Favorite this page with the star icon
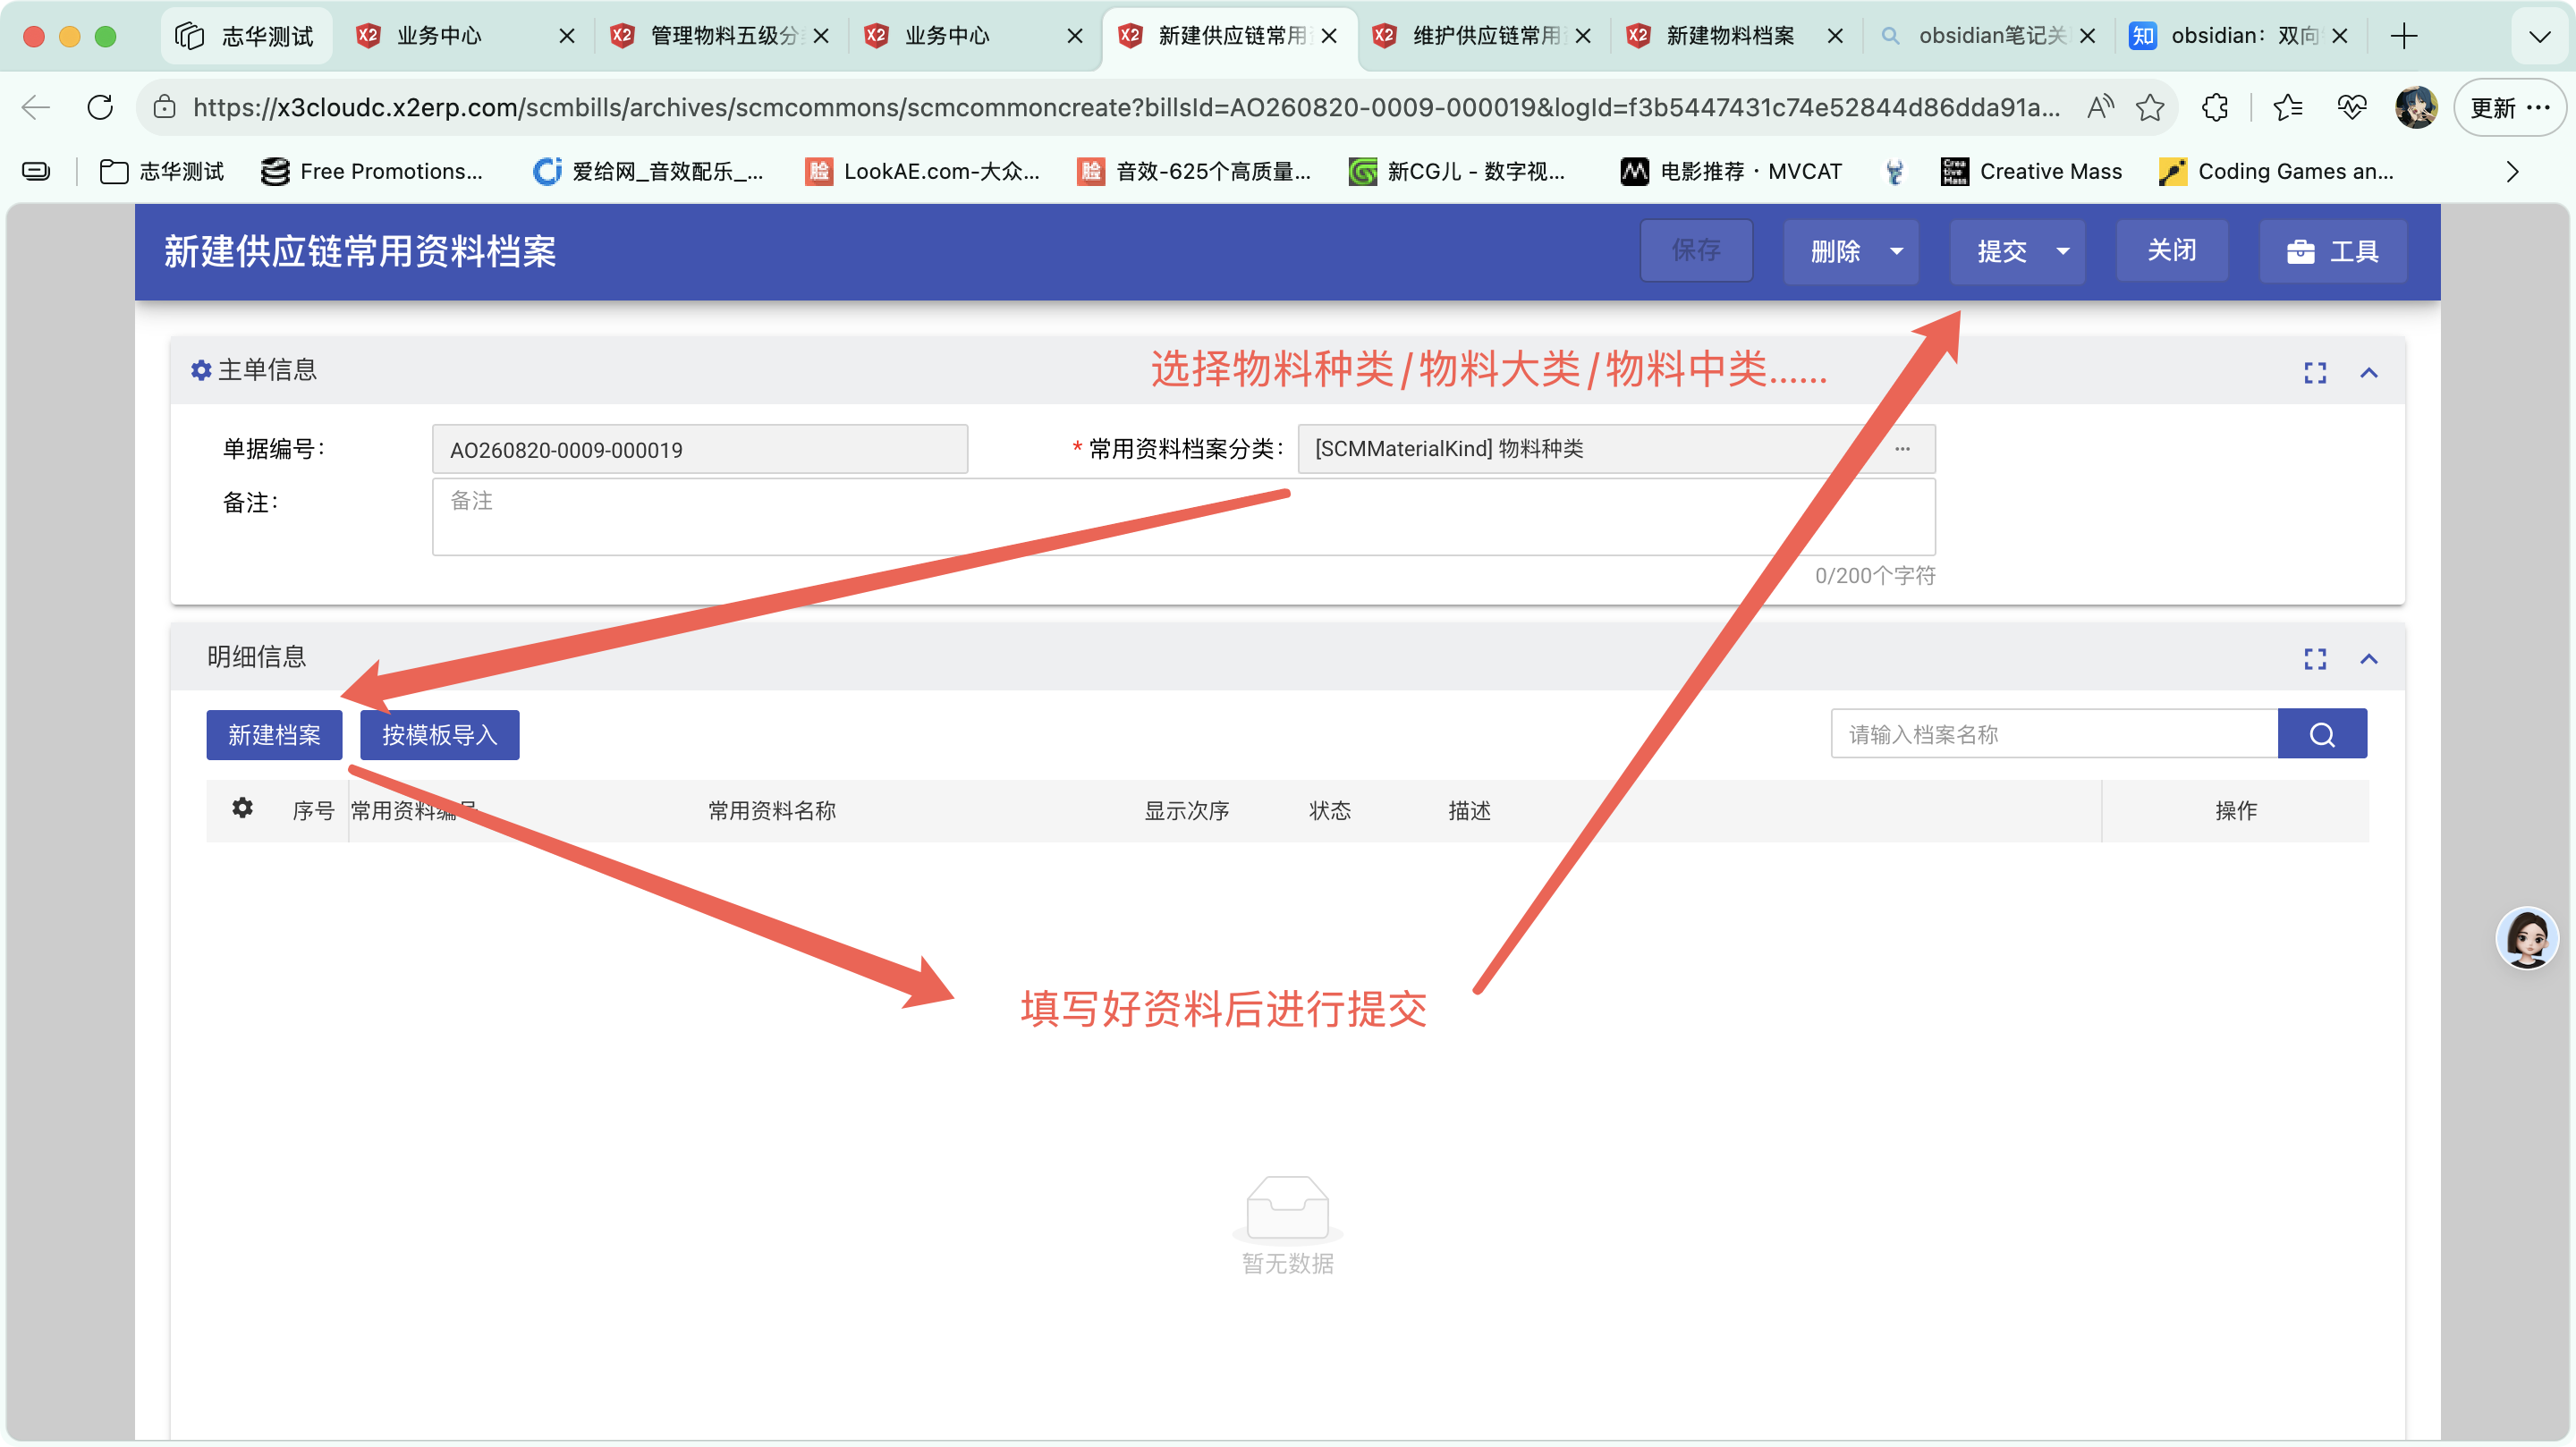The width and height of the screenshot is (2576, 1447). (2149, 107)
